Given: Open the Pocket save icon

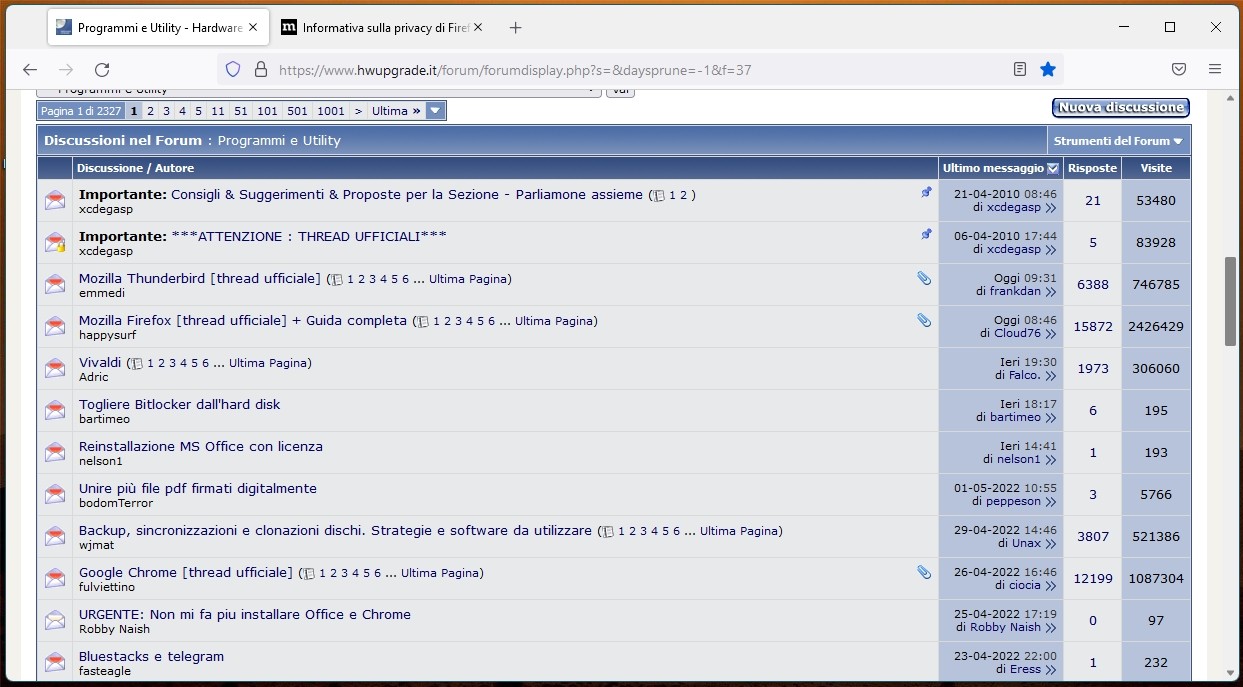Looking at the screenshot, I should [x=1179, y=69].
